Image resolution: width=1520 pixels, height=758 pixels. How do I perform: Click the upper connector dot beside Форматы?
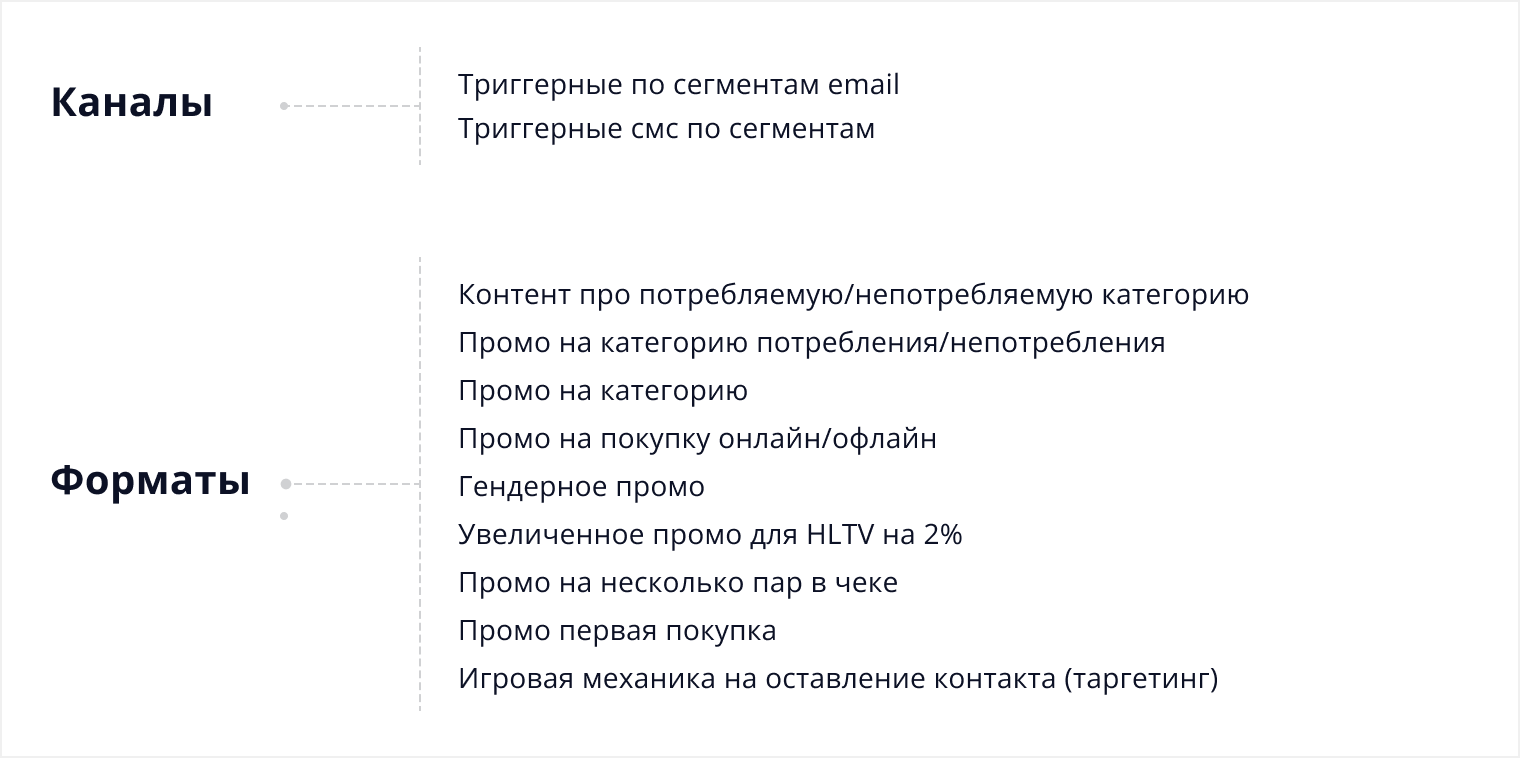click(x=285, y=484)
